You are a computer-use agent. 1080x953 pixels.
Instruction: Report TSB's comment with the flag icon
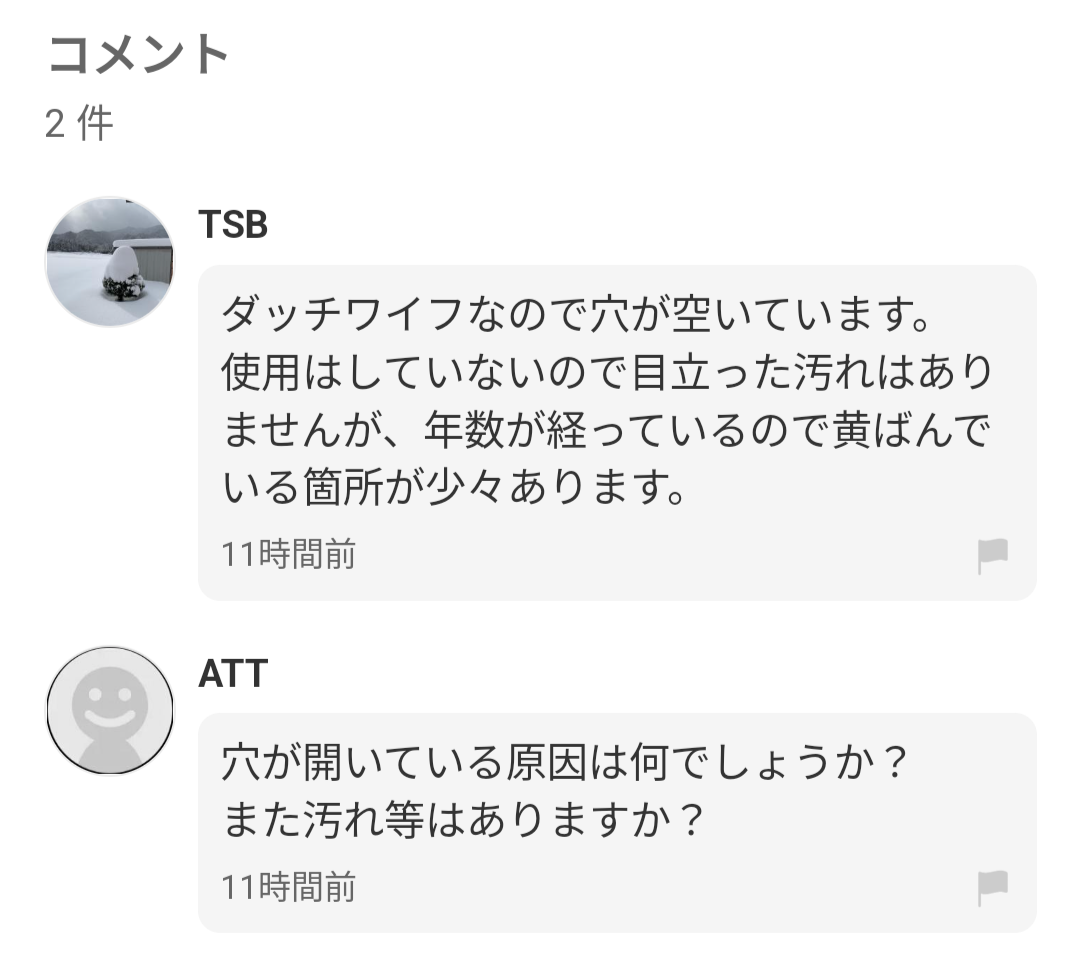pyautogui.click(x=993, y=555)
